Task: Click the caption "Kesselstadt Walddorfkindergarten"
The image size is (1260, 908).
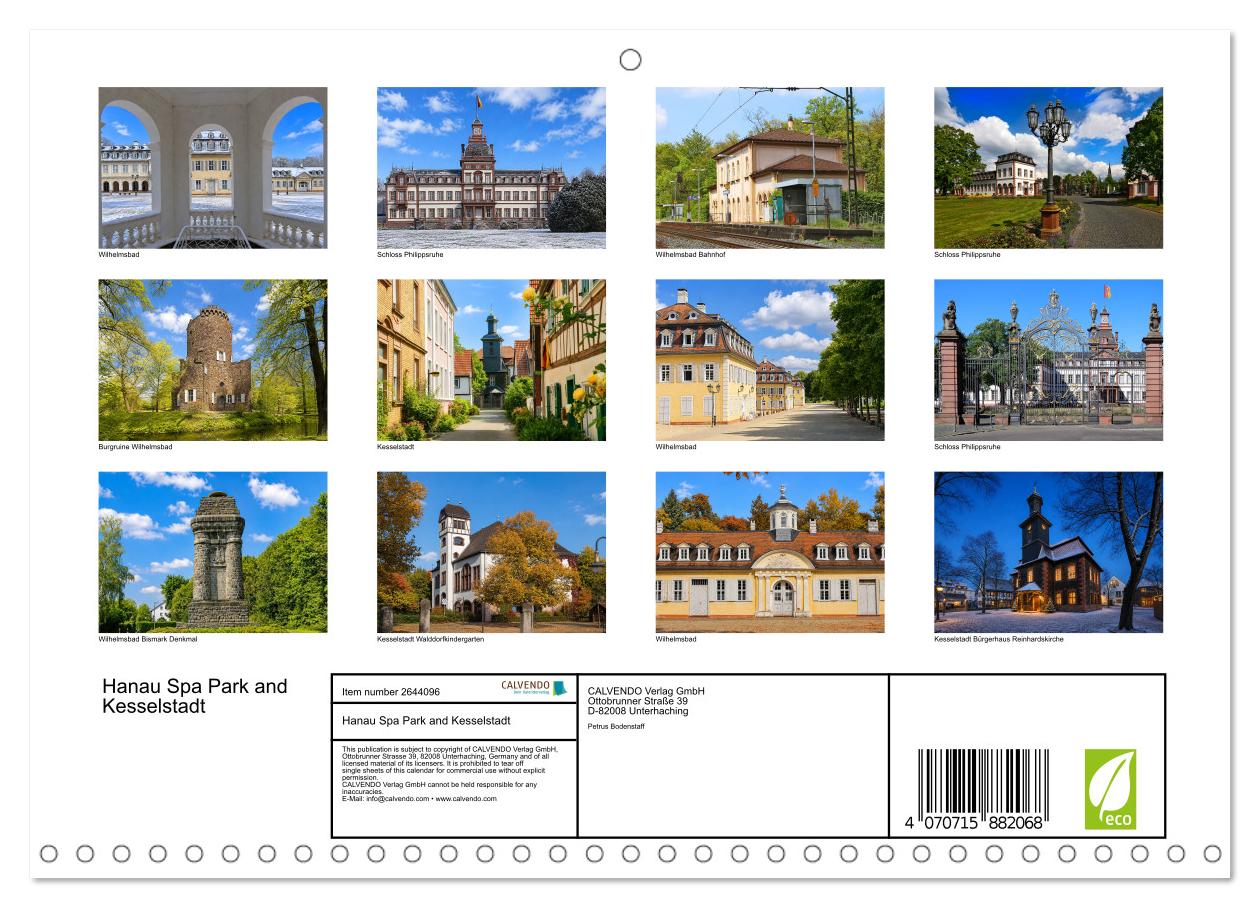Action: (430, 639)
